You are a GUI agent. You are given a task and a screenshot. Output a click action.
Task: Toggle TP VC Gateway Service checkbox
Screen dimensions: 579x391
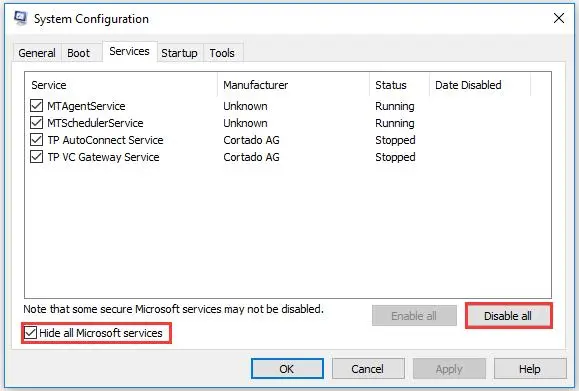pyautogui.click(x=36, y=157)
